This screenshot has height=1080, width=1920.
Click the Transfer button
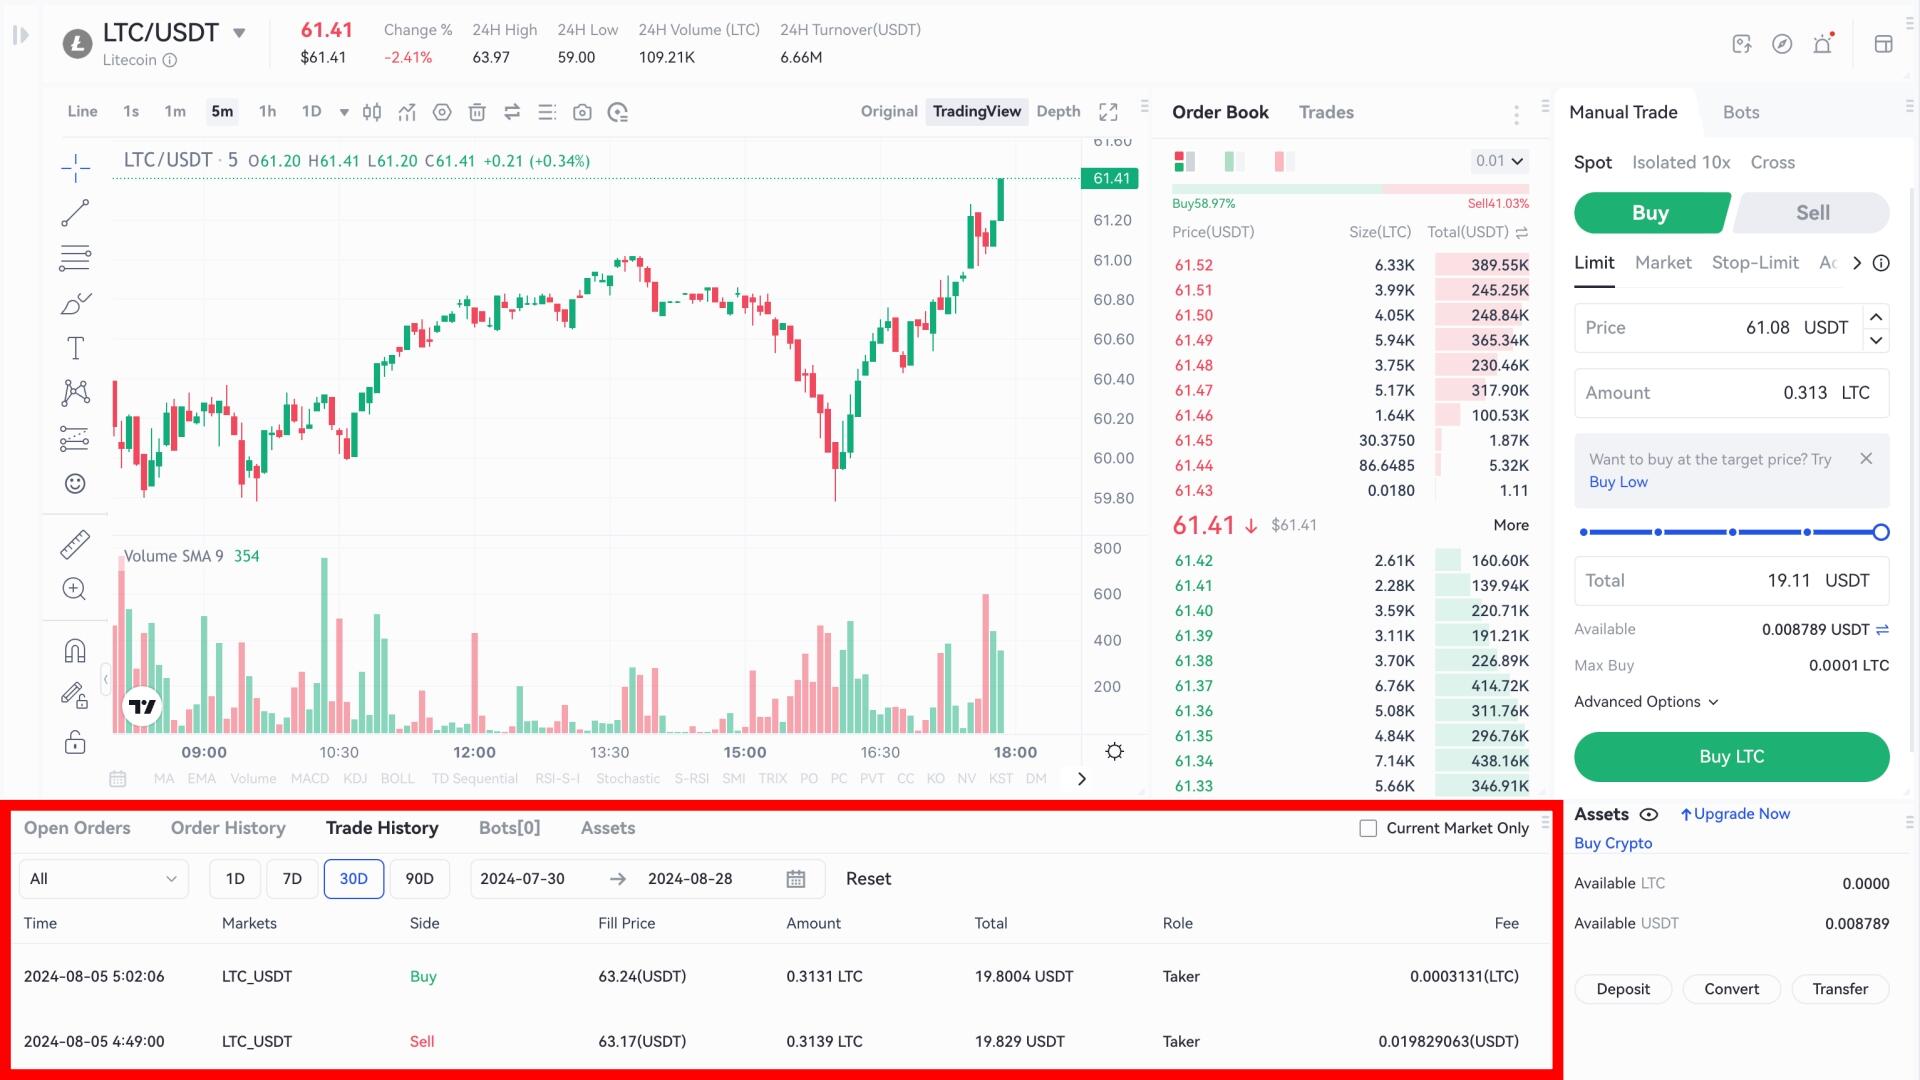(x=1840, y=989)
